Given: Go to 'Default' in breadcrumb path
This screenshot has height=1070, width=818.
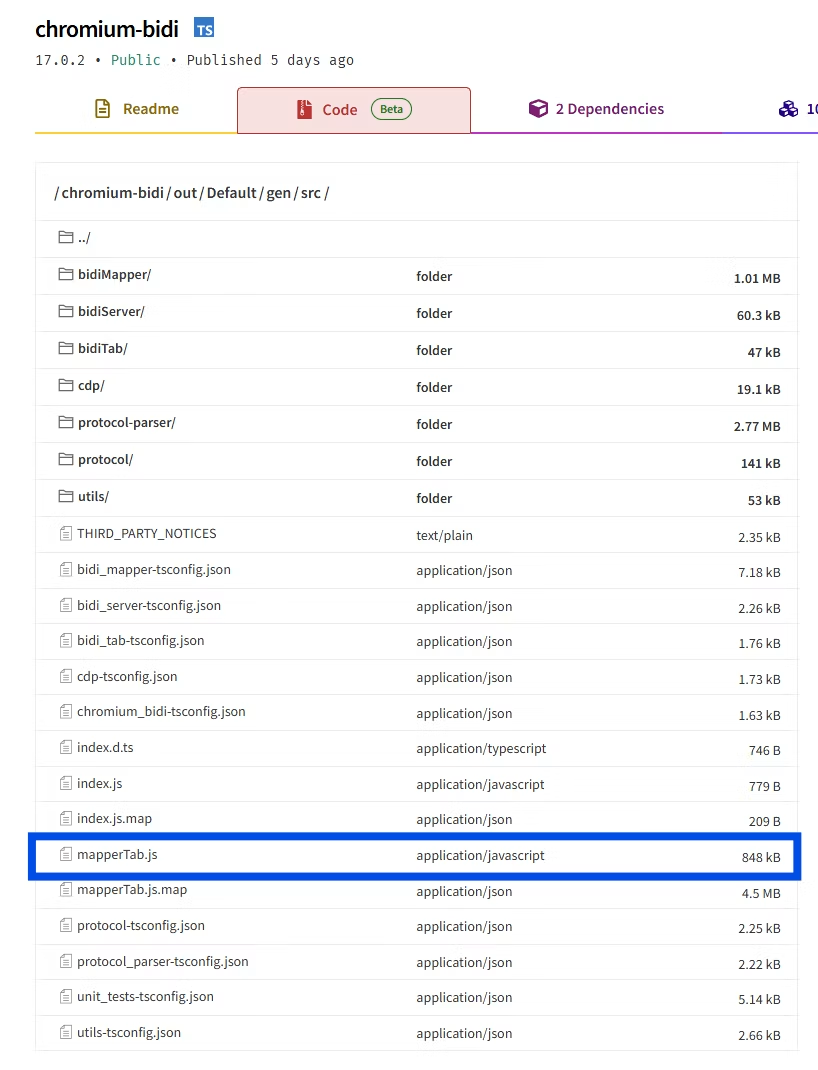Looking at the screenshot, I should point(232,193).
